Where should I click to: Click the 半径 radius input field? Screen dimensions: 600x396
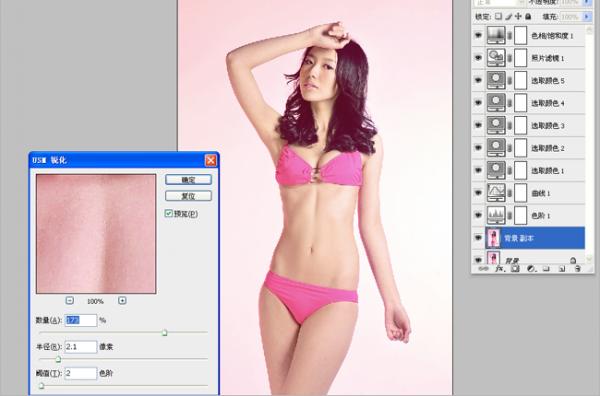coord(81,347)
